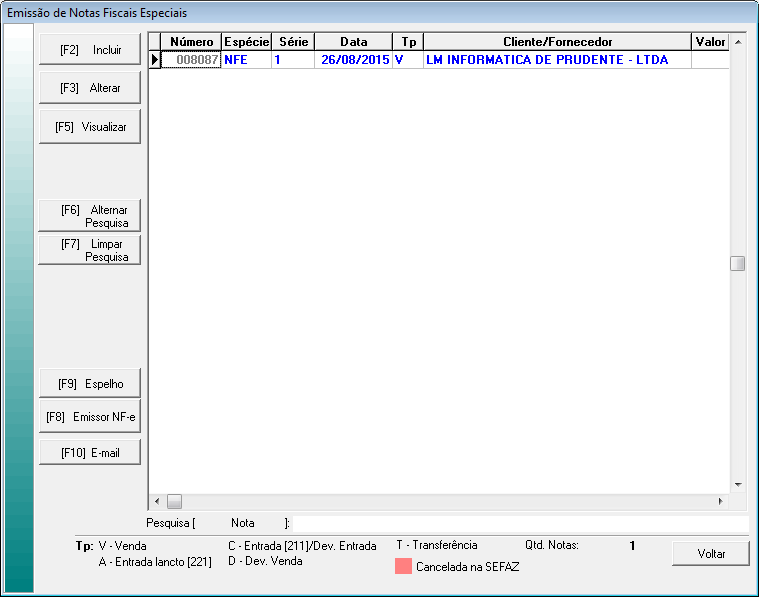The image size is (759, 597).
Task: Click the red Cancelada na SEFAZ swatch
Action: pos(404,566)
